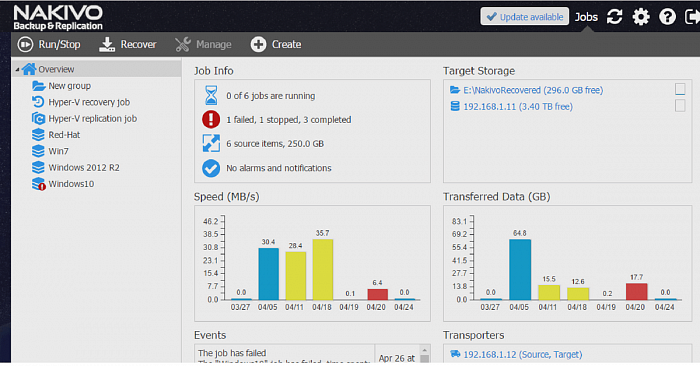Open the Create menu with plus icon

[x=276, y=44]
